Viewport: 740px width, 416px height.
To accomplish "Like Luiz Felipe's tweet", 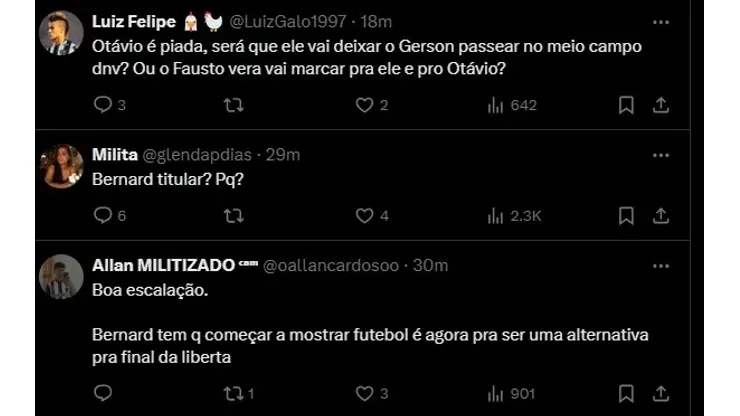I will coord(365,104).
